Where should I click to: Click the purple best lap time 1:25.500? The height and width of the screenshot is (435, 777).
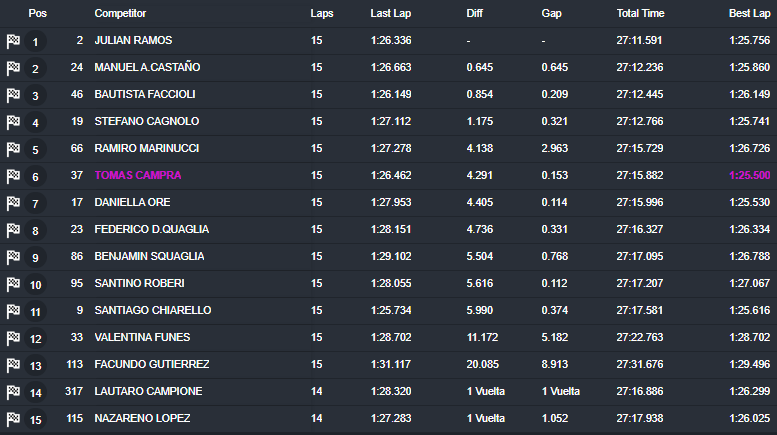pyautogui.click(x=749, y=176)
